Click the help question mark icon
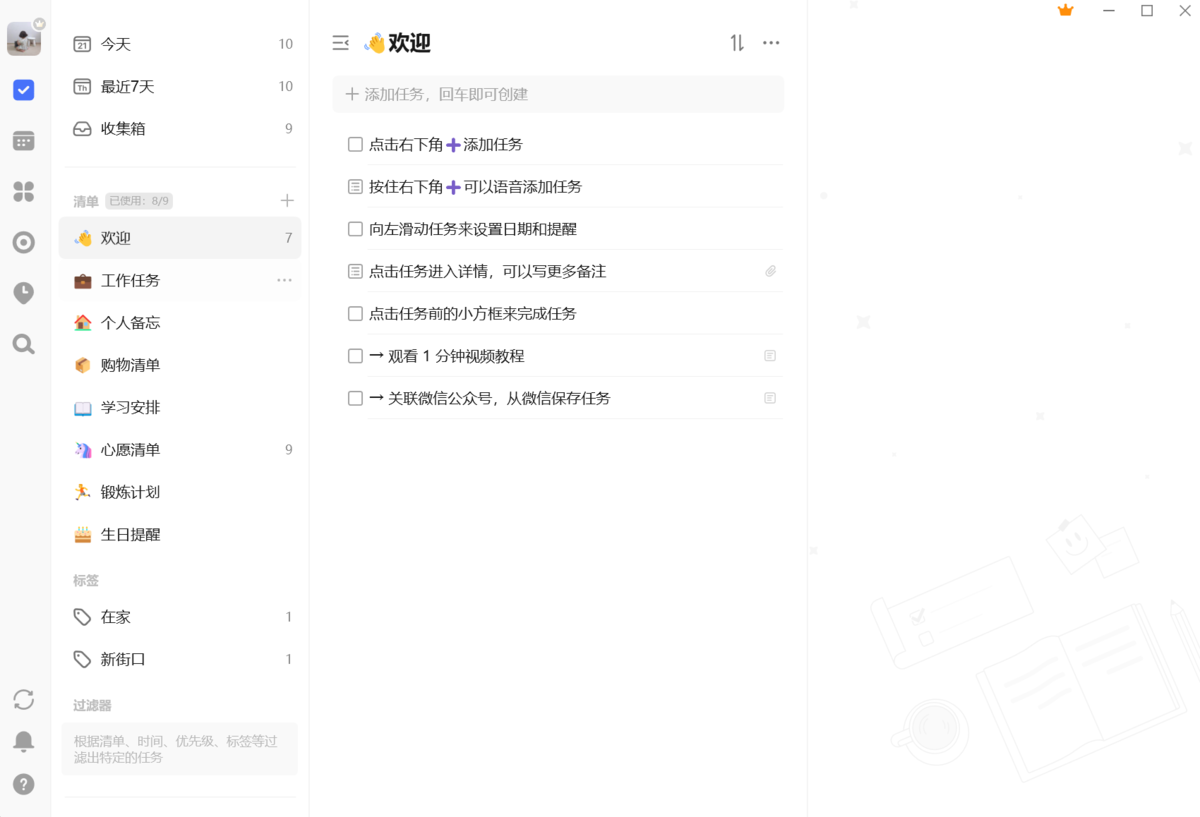Image resolution: width=1200 pixels, height=817 pixels. point(23,783)
